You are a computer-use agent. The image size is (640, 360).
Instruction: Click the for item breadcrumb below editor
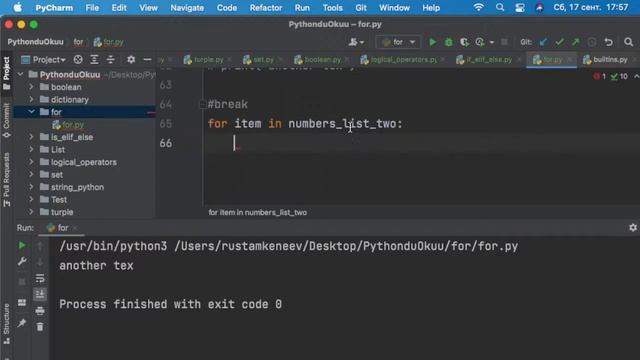tap(258, 213)
